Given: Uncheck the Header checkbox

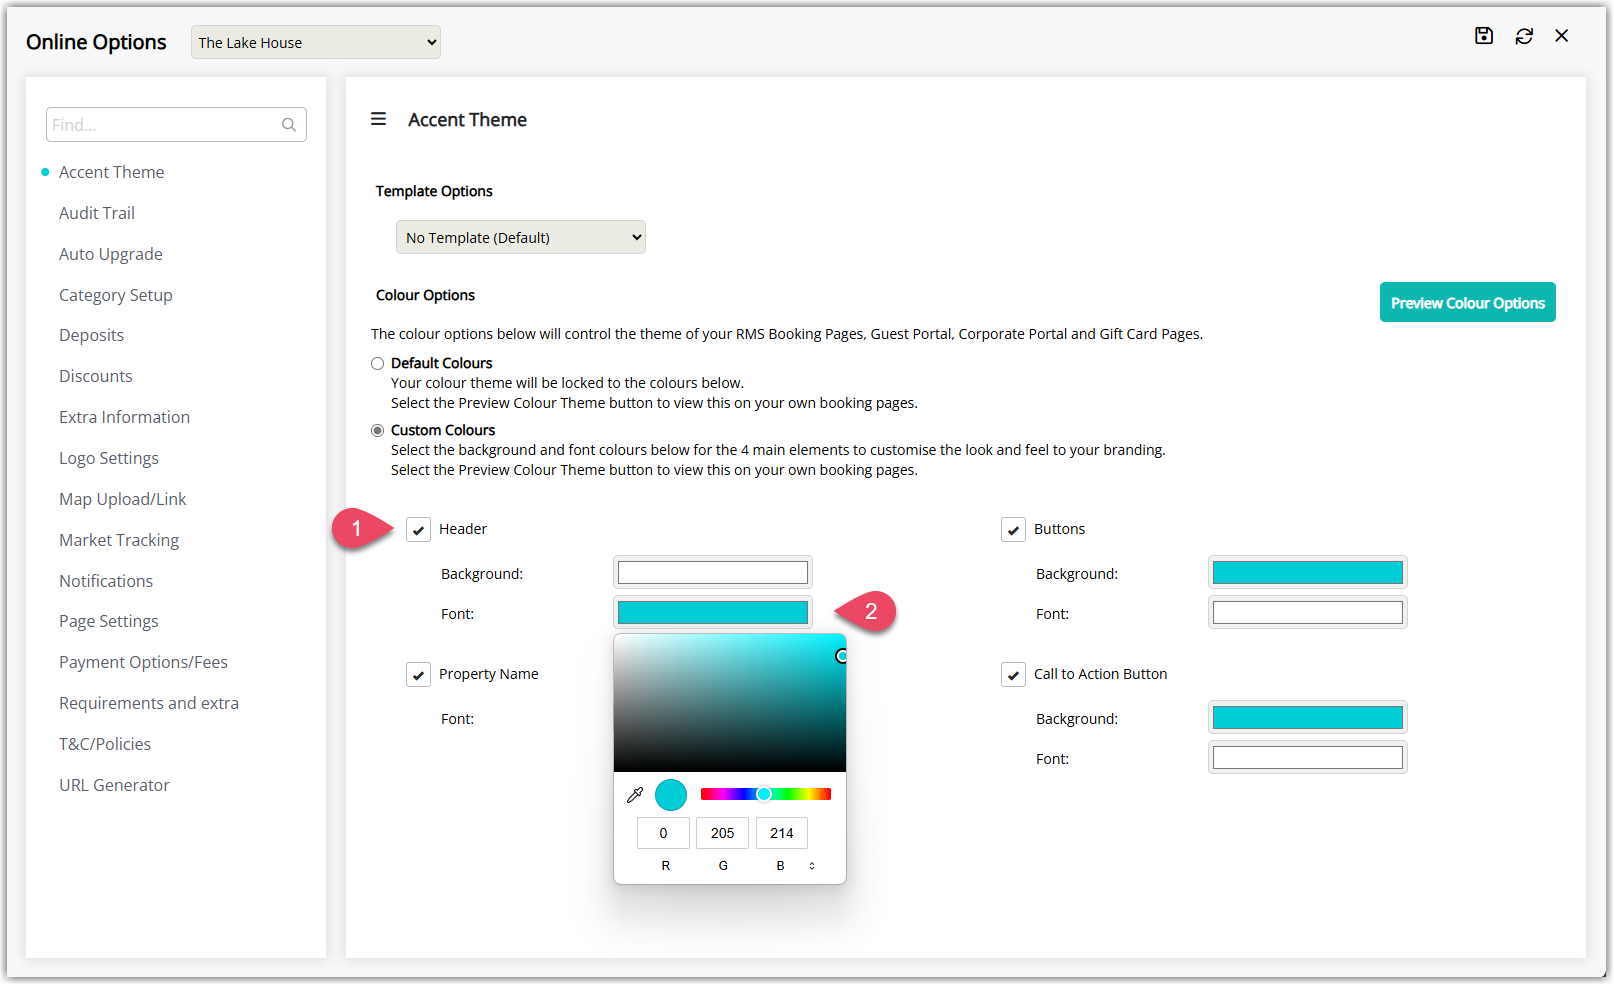Looking at the screenshot, I should [419, 530].
